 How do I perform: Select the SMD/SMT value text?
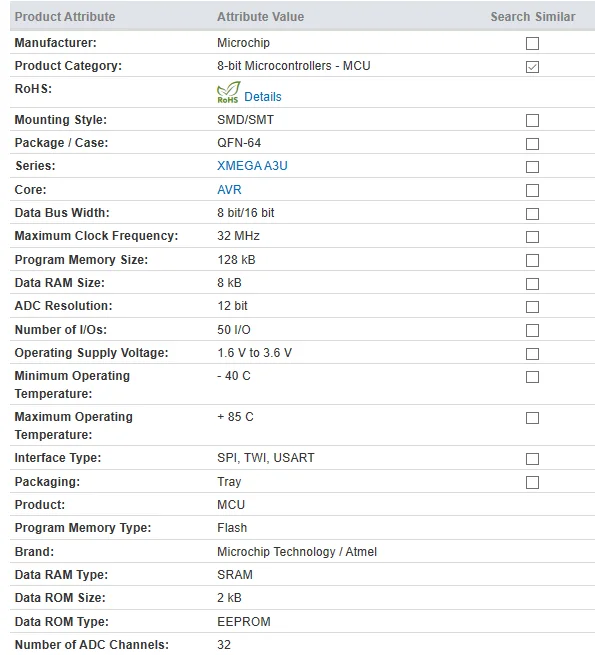click(245, 120)
